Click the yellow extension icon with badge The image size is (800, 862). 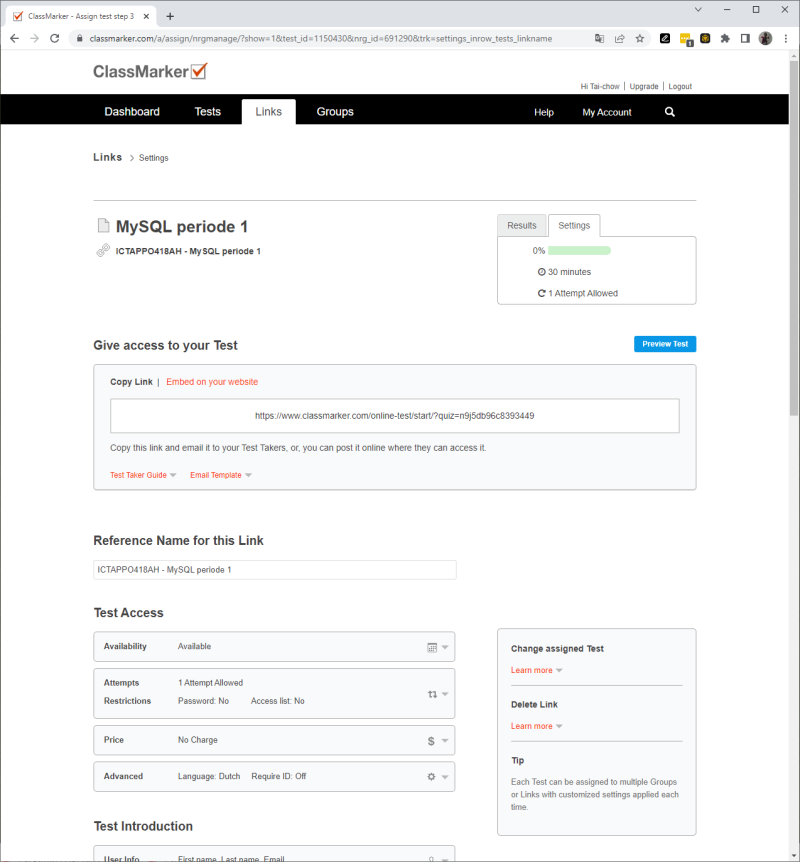click(x=686, y=39)
